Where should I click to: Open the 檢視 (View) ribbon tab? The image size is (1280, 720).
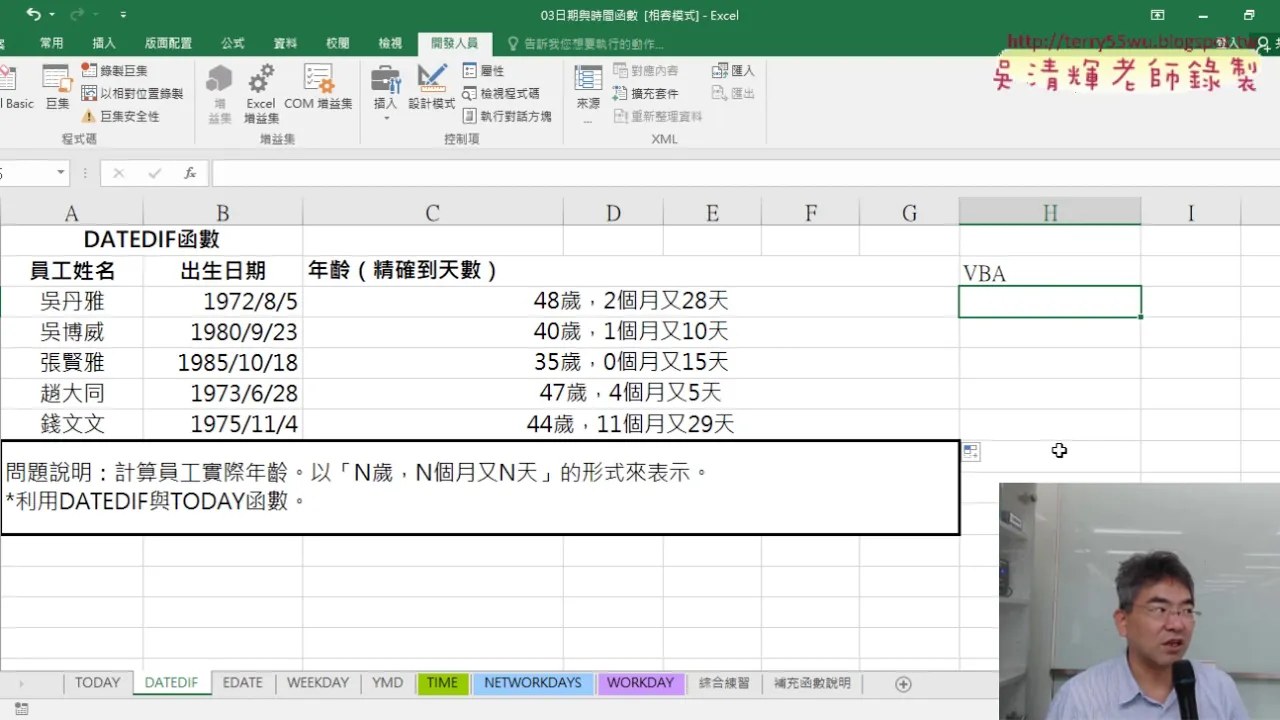[390, 43]
